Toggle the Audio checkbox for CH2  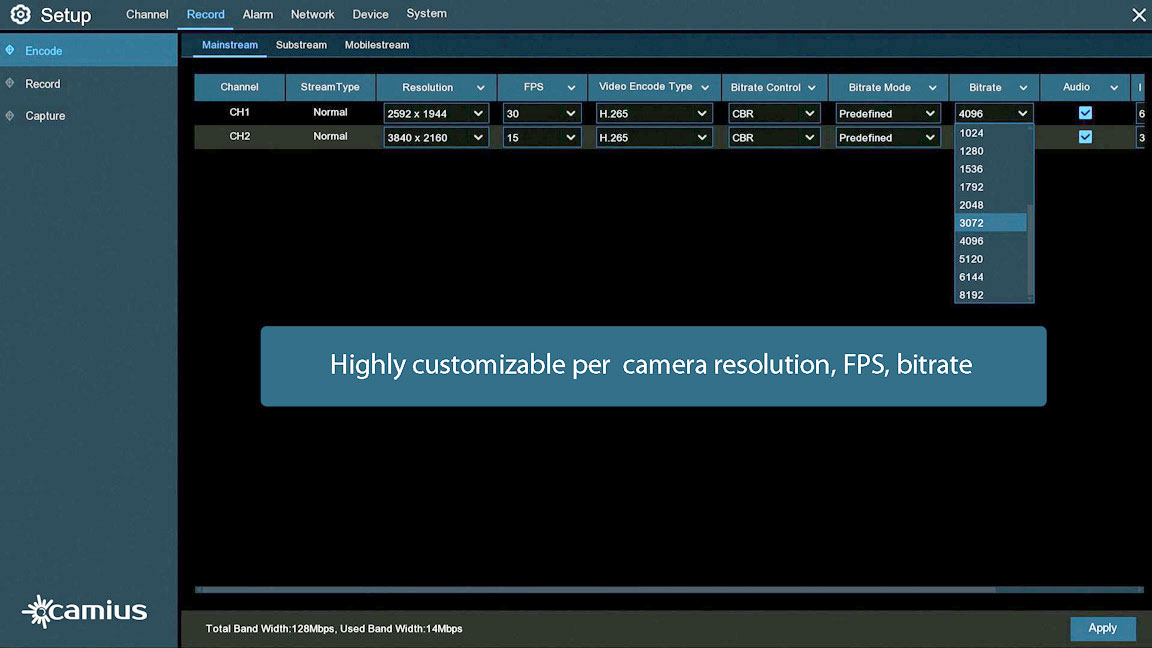(x=1085, y=137)
